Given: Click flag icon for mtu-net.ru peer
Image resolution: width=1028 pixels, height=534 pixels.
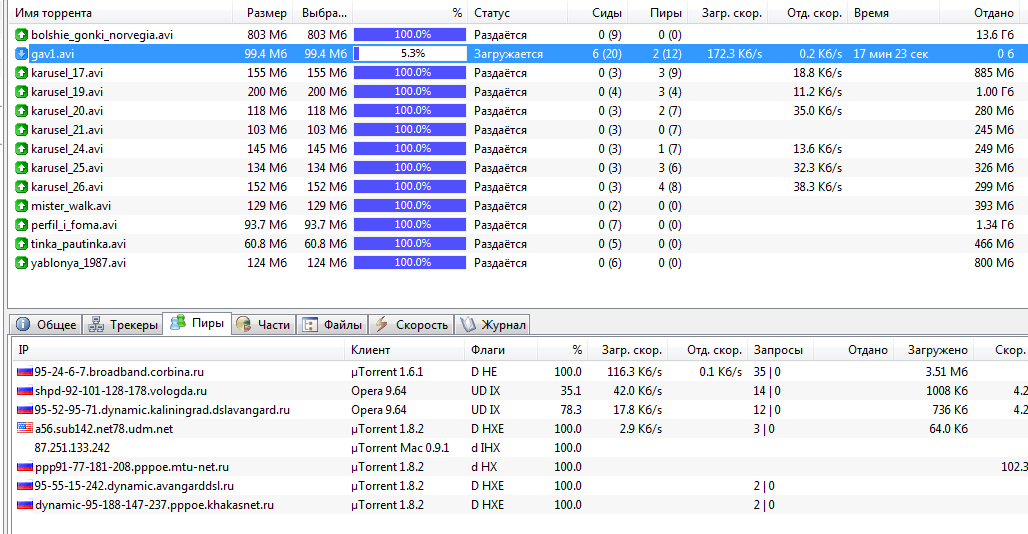Looking at the screenshot, I should [25, 467].
